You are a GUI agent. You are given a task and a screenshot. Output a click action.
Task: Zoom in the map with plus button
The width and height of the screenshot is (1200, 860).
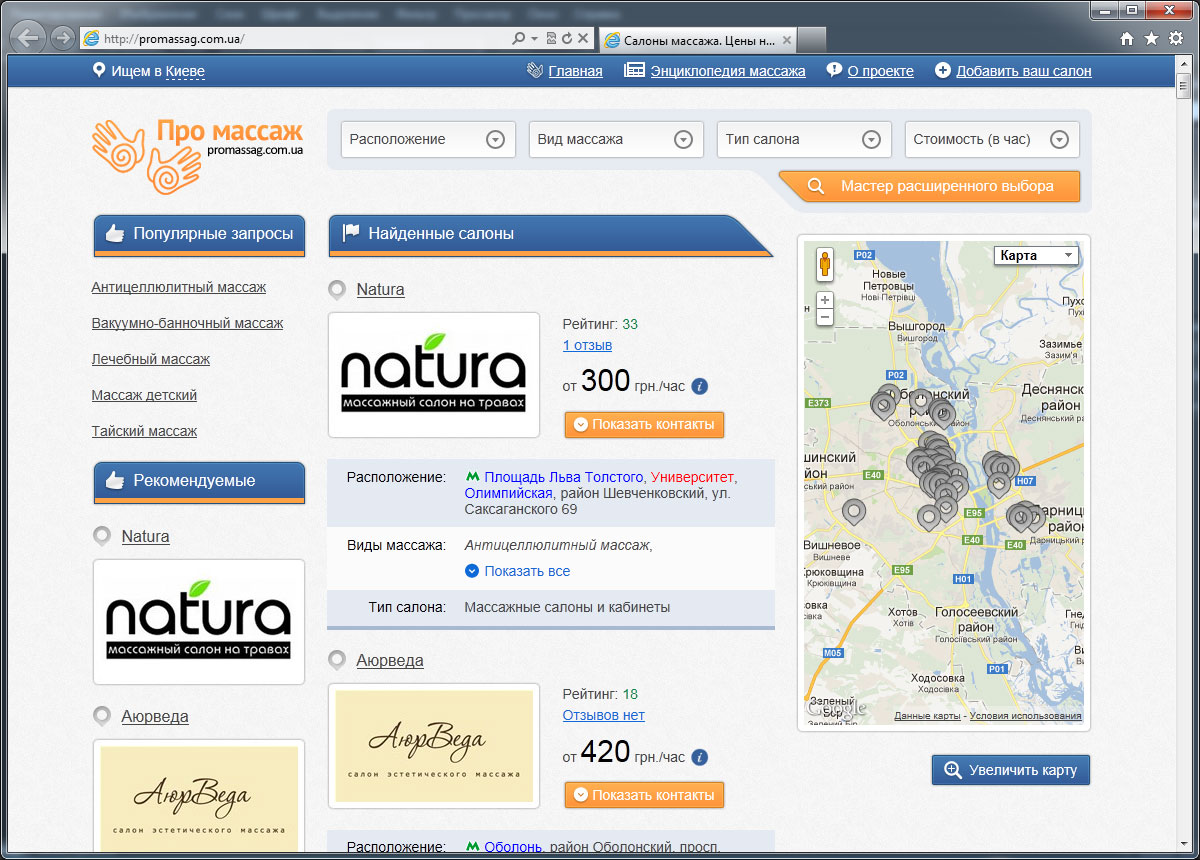pos(825,300)
